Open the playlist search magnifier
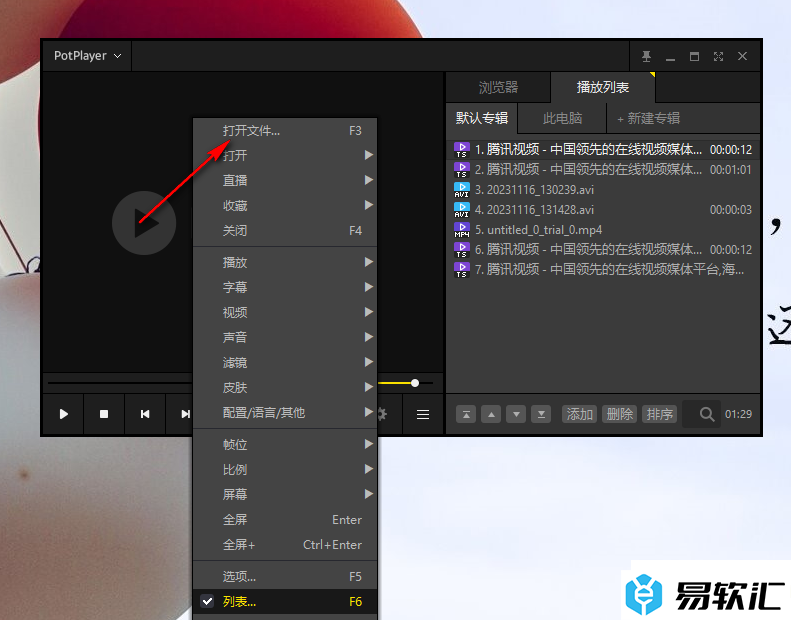This screenshot has height=620, width=791. [x=707, y=414]
